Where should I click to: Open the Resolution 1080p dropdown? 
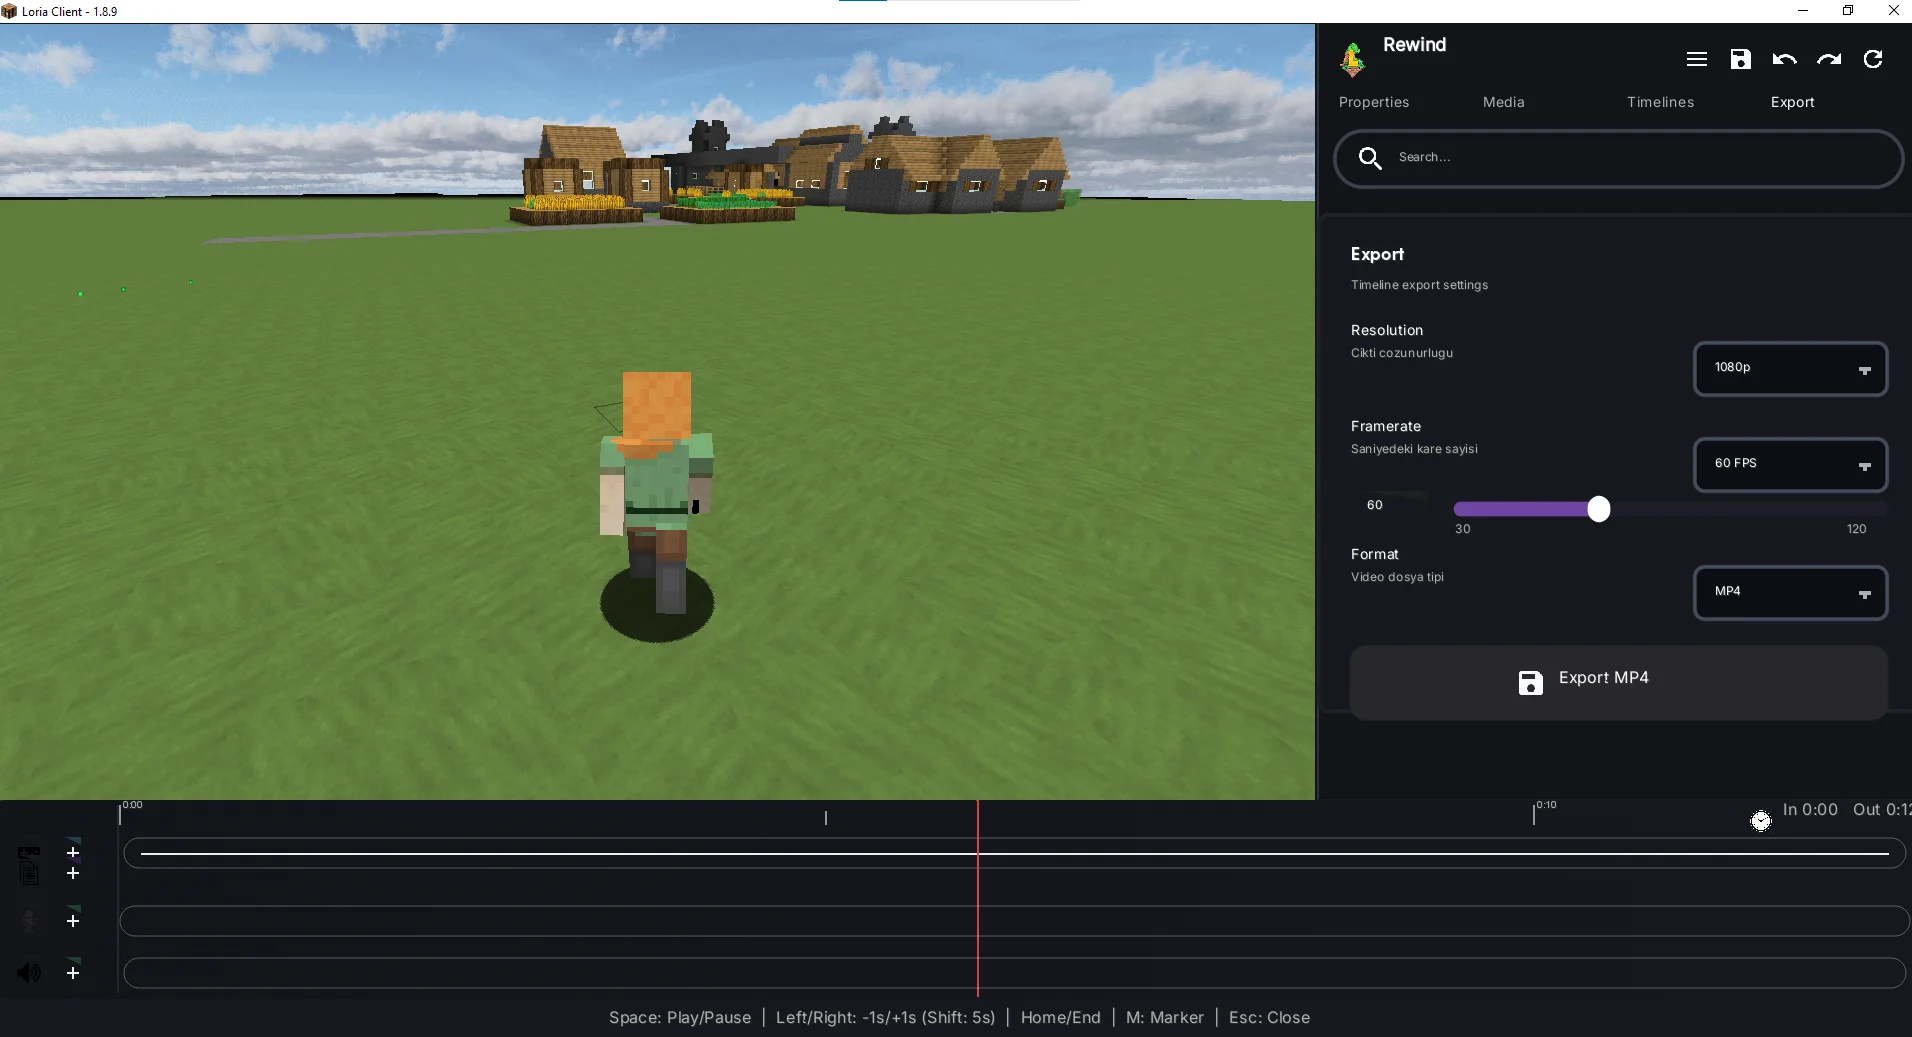point(1790,369)
